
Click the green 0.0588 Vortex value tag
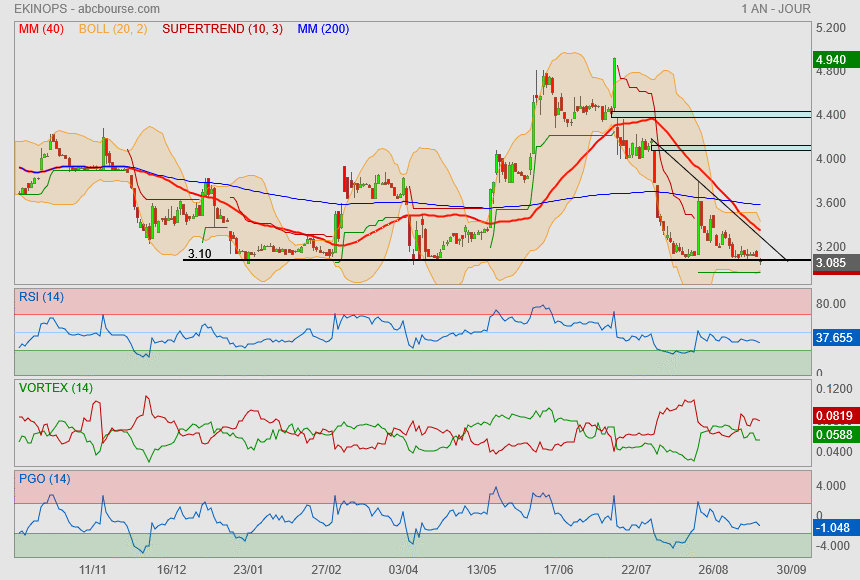834,434
